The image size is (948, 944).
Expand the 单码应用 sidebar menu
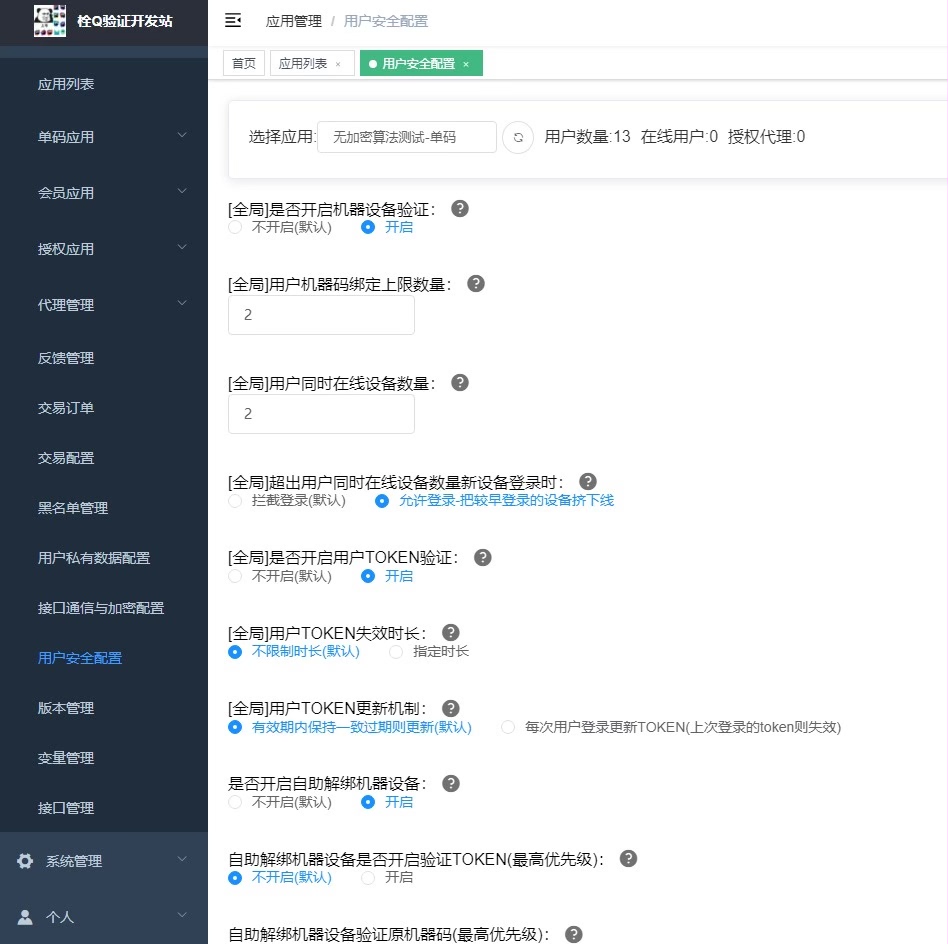tap(104, 137)
